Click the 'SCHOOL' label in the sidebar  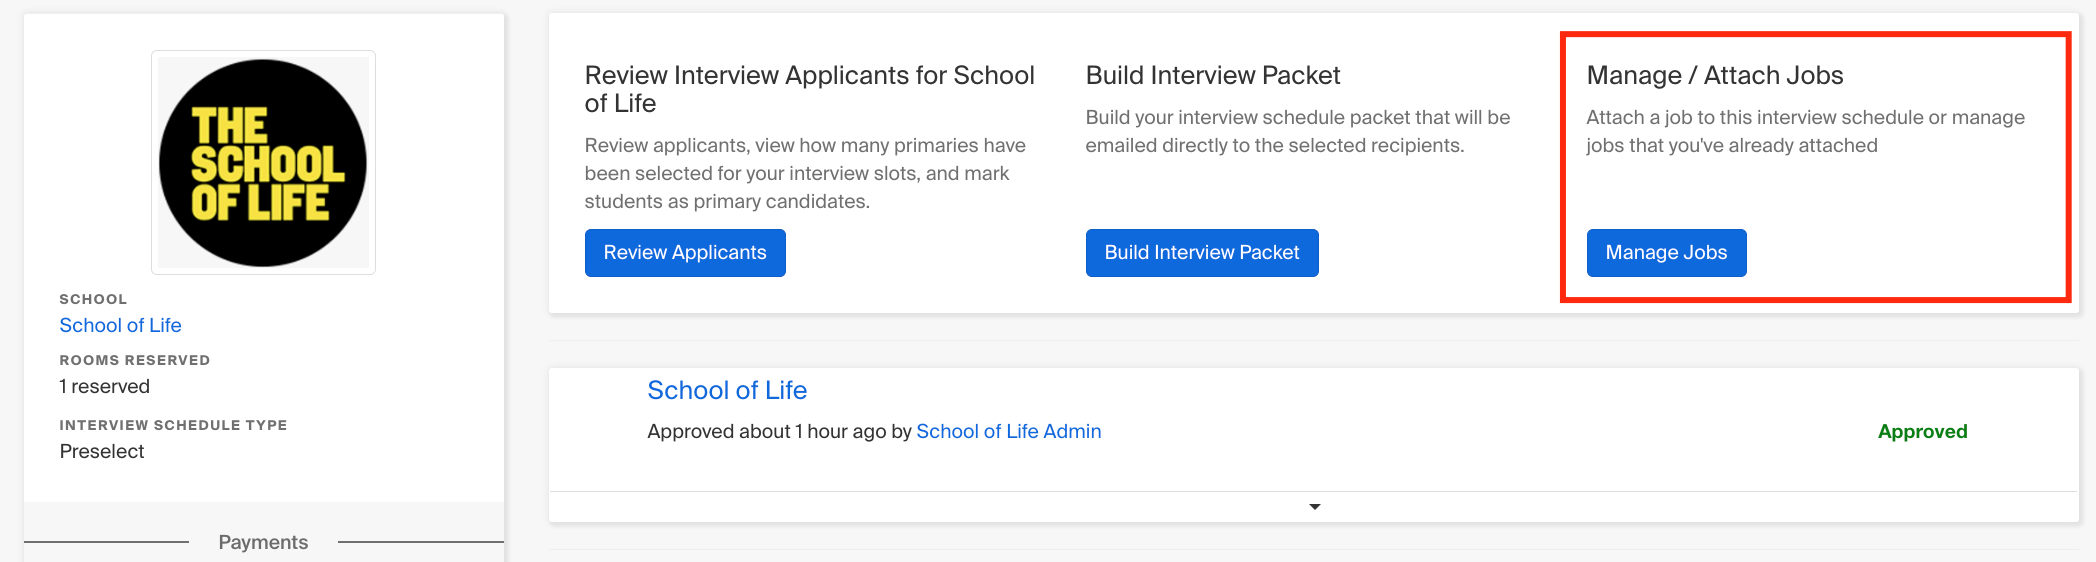[x=93, y=299]
